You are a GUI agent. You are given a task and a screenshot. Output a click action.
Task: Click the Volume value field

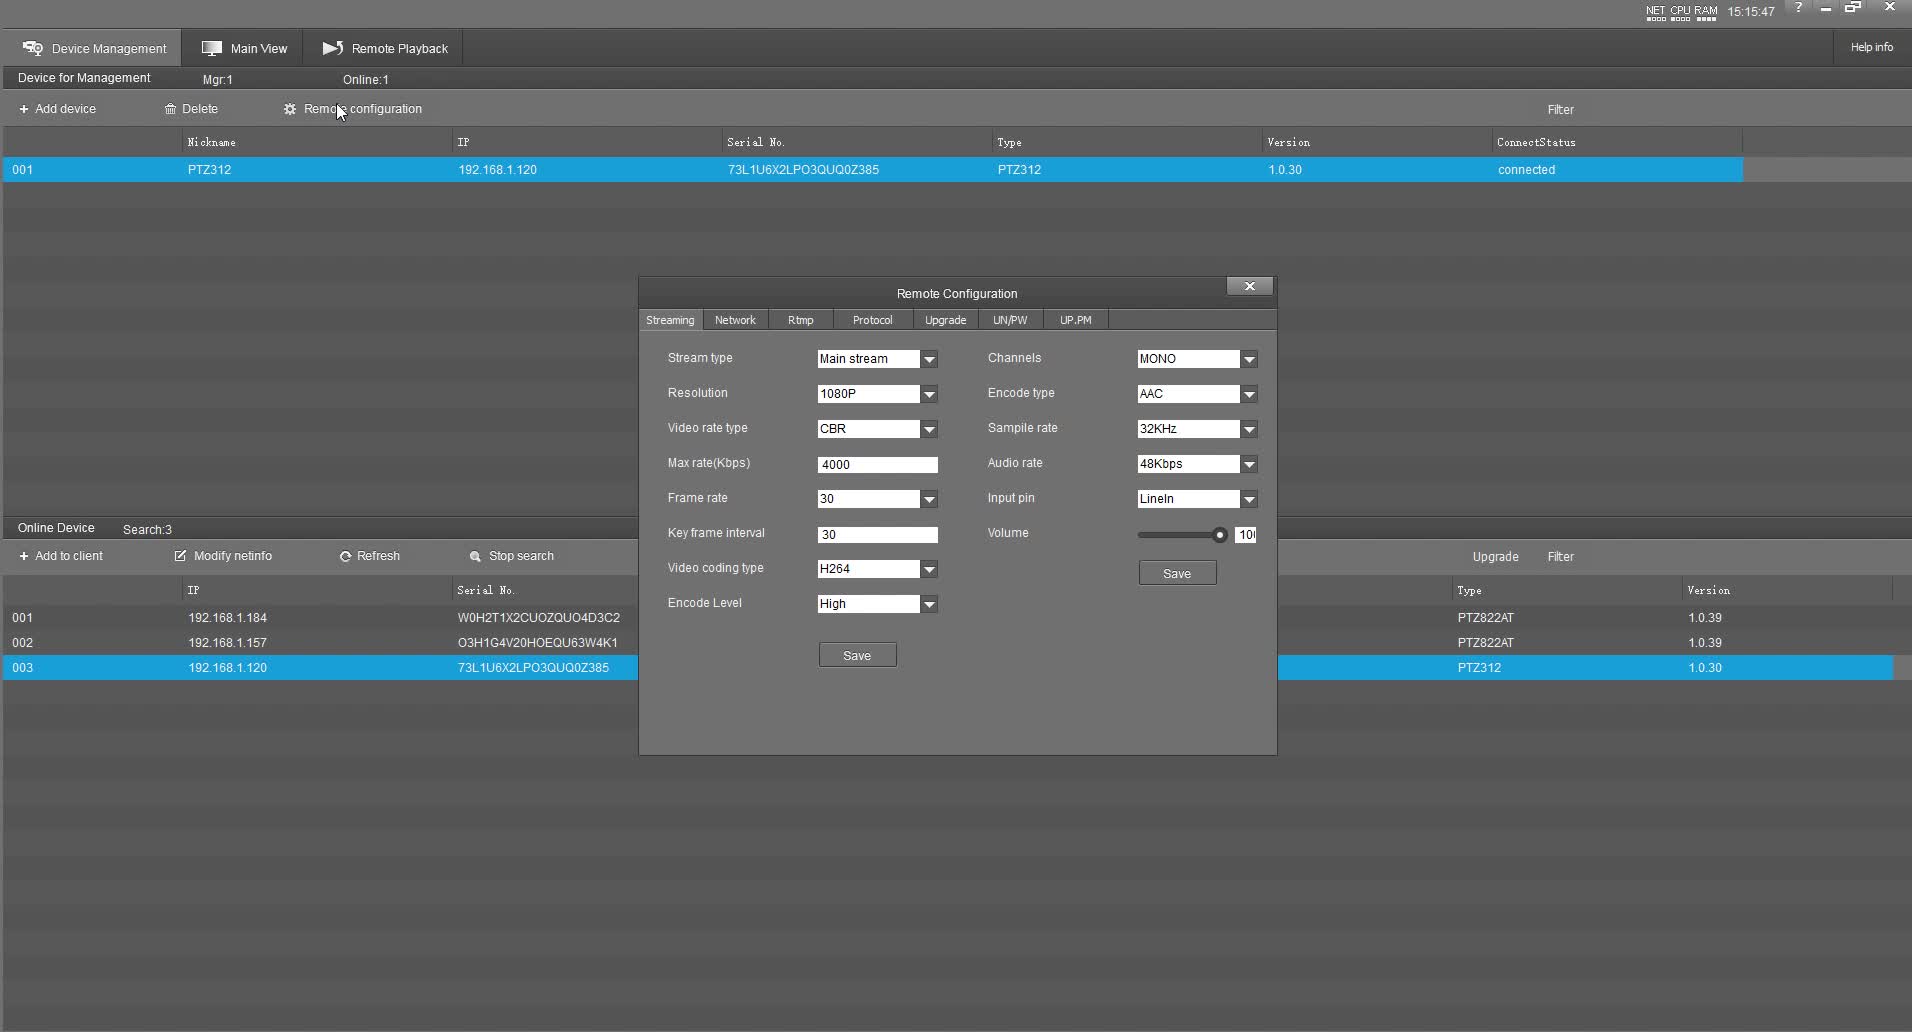1246,535
